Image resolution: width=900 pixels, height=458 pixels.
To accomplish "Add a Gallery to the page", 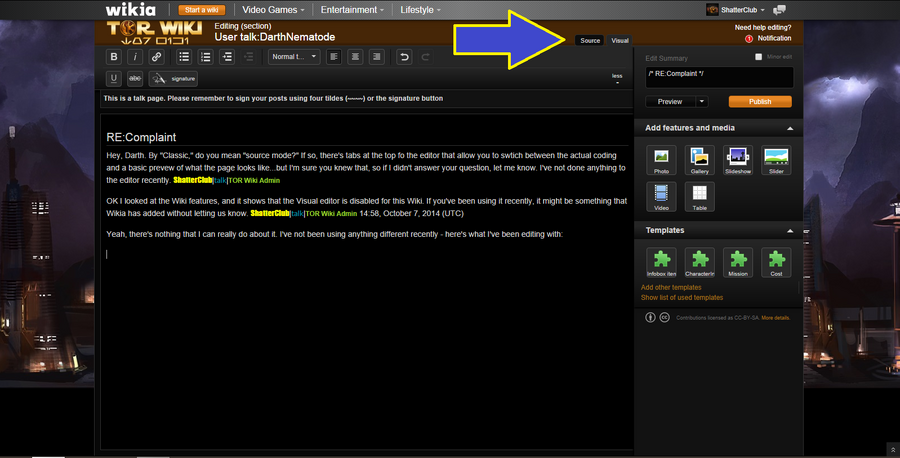I will pyautogui.click(x=700, y=160).
